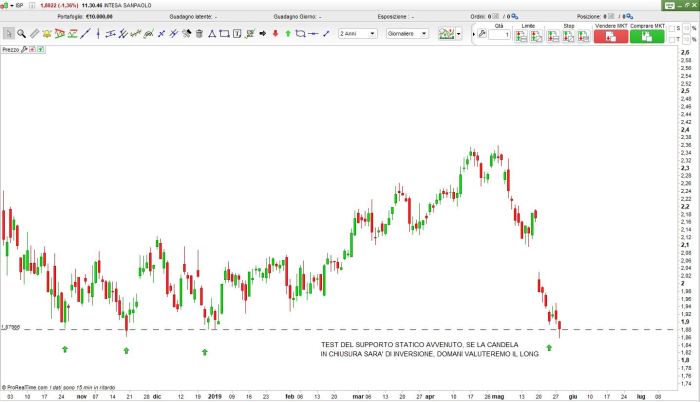Viewport: 700px width, 402px height.
Task: Click the 'Prezzo' panel label
Action: [x=12, y=49]
